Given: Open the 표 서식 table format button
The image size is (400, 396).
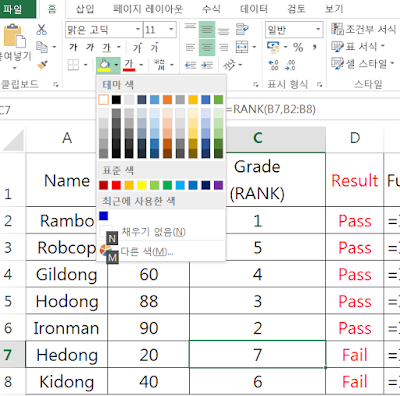Looking at the screenshot, I should click(x=358, y=46).
